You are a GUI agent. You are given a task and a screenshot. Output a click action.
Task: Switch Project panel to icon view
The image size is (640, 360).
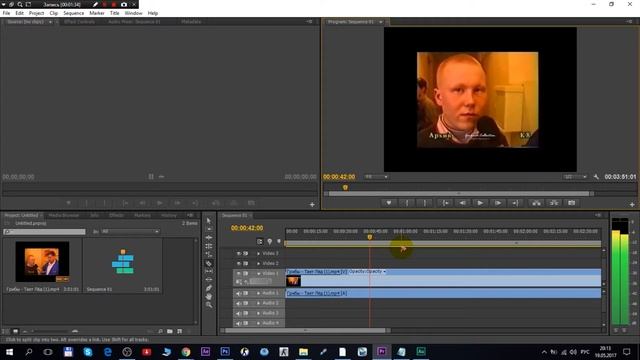[x=15, y=331]
